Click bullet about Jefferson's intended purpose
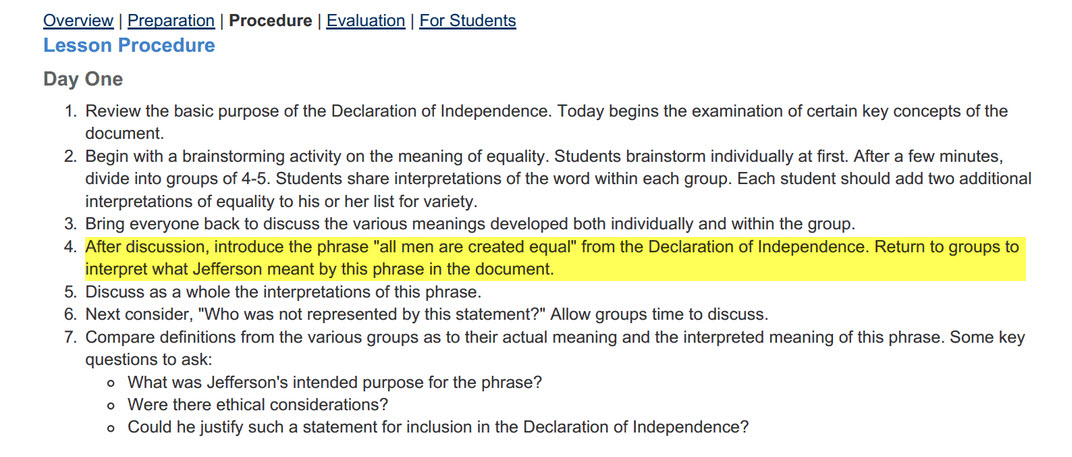Image resolution: width=1072 pixels, height=457 pixels. pos(335,382)
